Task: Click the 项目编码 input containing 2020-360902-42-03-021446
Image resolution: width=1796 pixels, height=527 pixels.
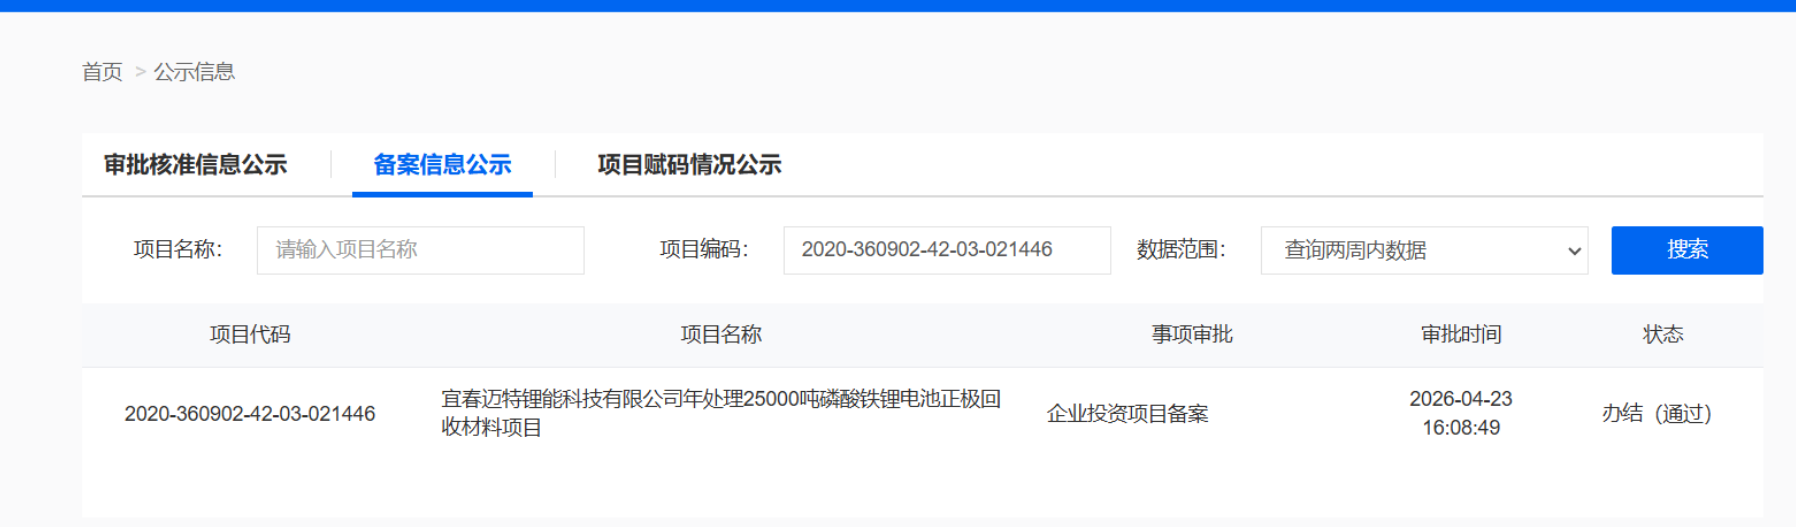Action: click(946, 250)
